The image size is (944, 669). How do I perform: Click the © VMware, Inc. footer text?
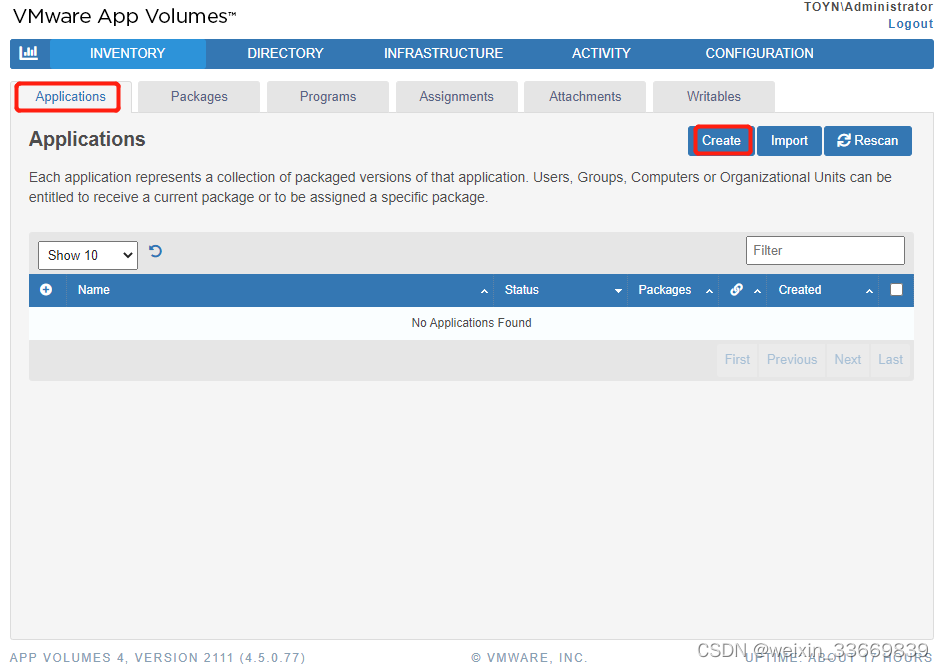(529, 658)
